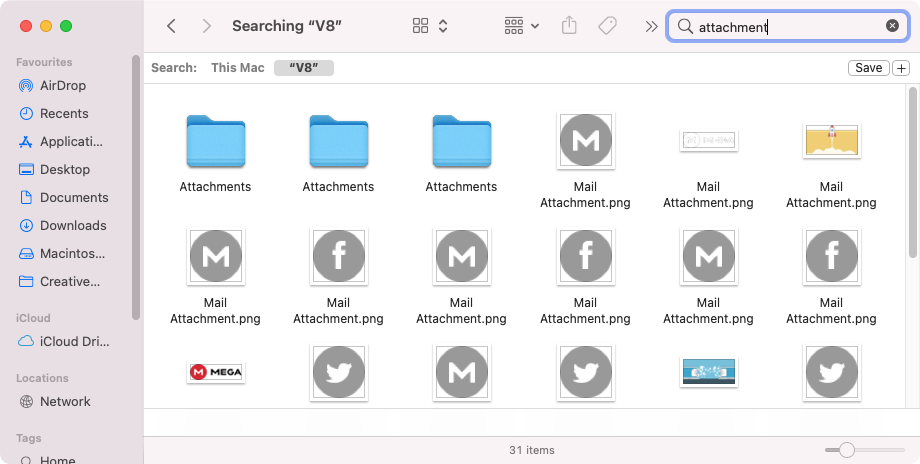Click the Share toolbar icon
Image resolution: width=920 pixels, height=464 pixels.
pos(569,25)
